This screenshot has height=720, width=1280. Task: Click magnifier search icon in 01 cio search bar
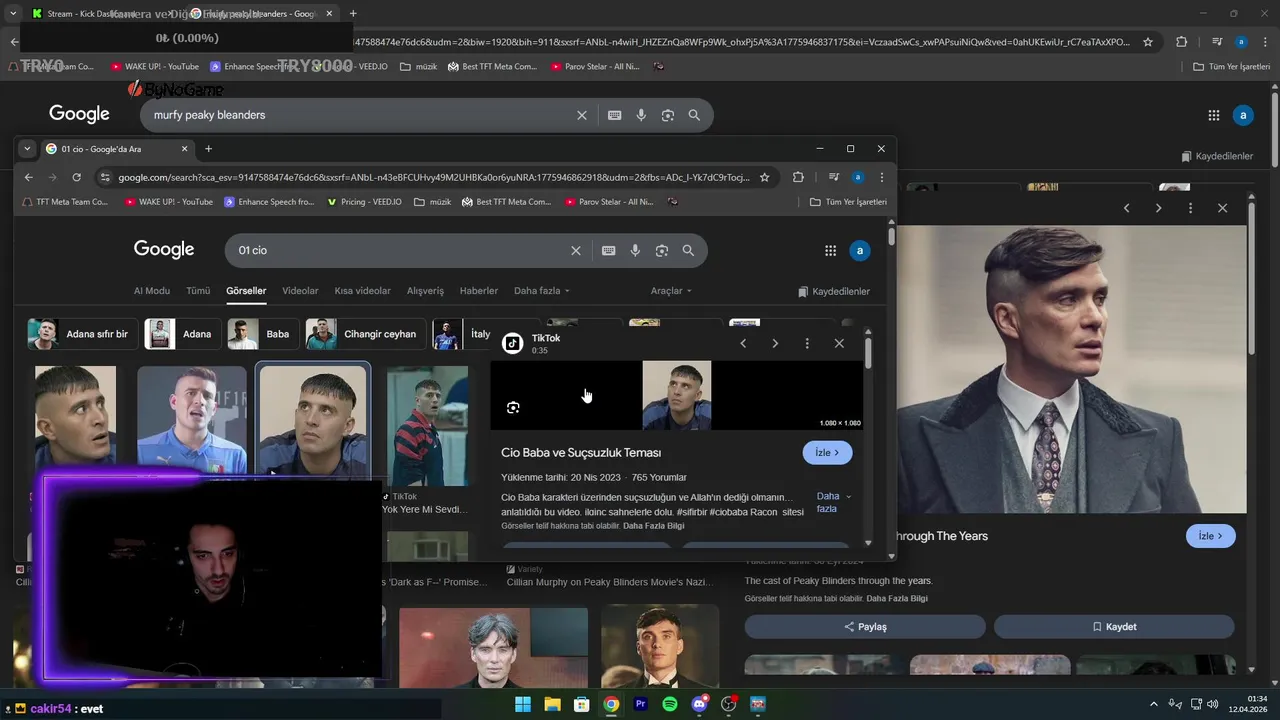(x=688, y=250)
